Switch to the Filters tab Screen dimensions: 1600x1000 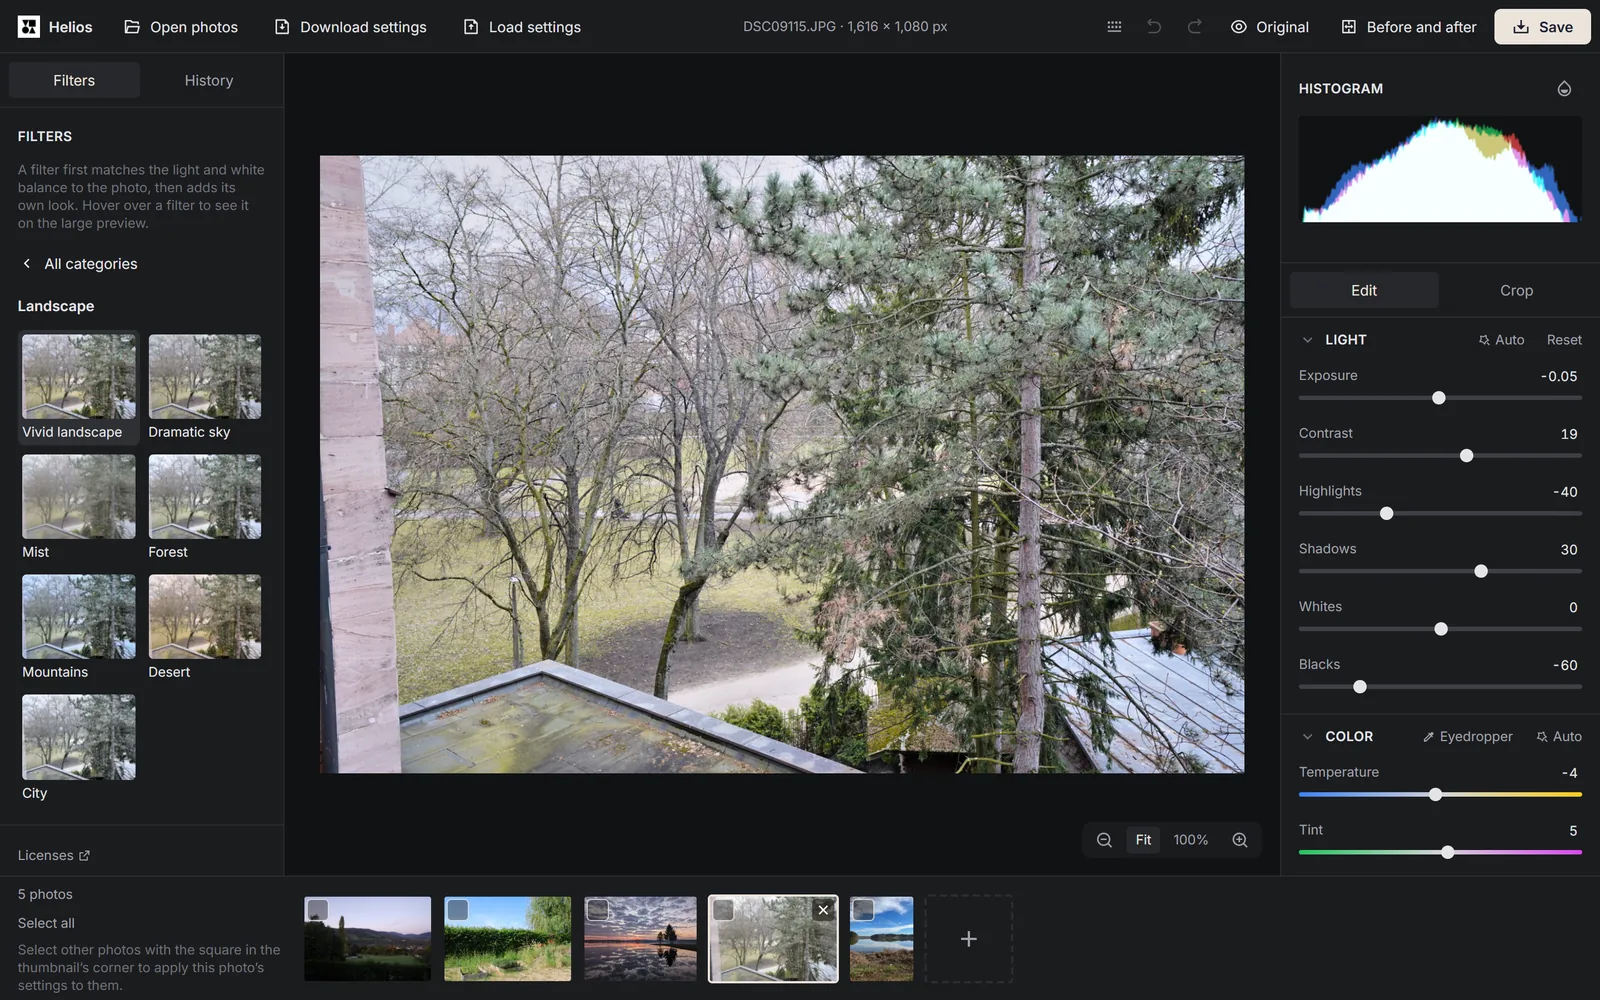[74, 80]
